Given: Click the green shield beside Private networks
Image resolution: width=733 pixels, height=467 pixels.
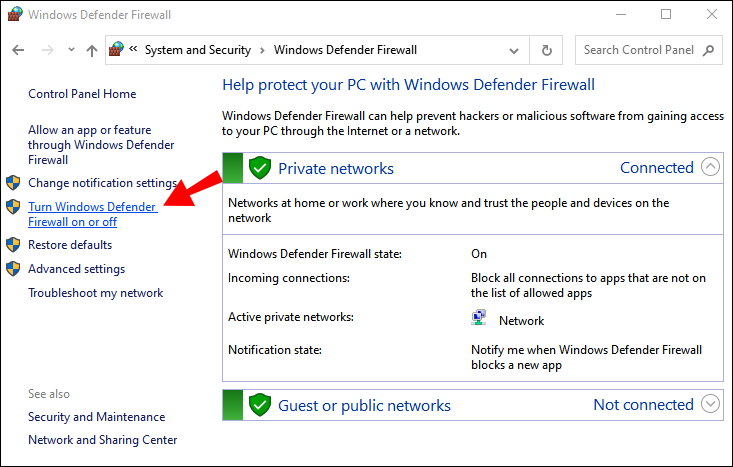Looking at the screenshot, I should tap(260, 168).
